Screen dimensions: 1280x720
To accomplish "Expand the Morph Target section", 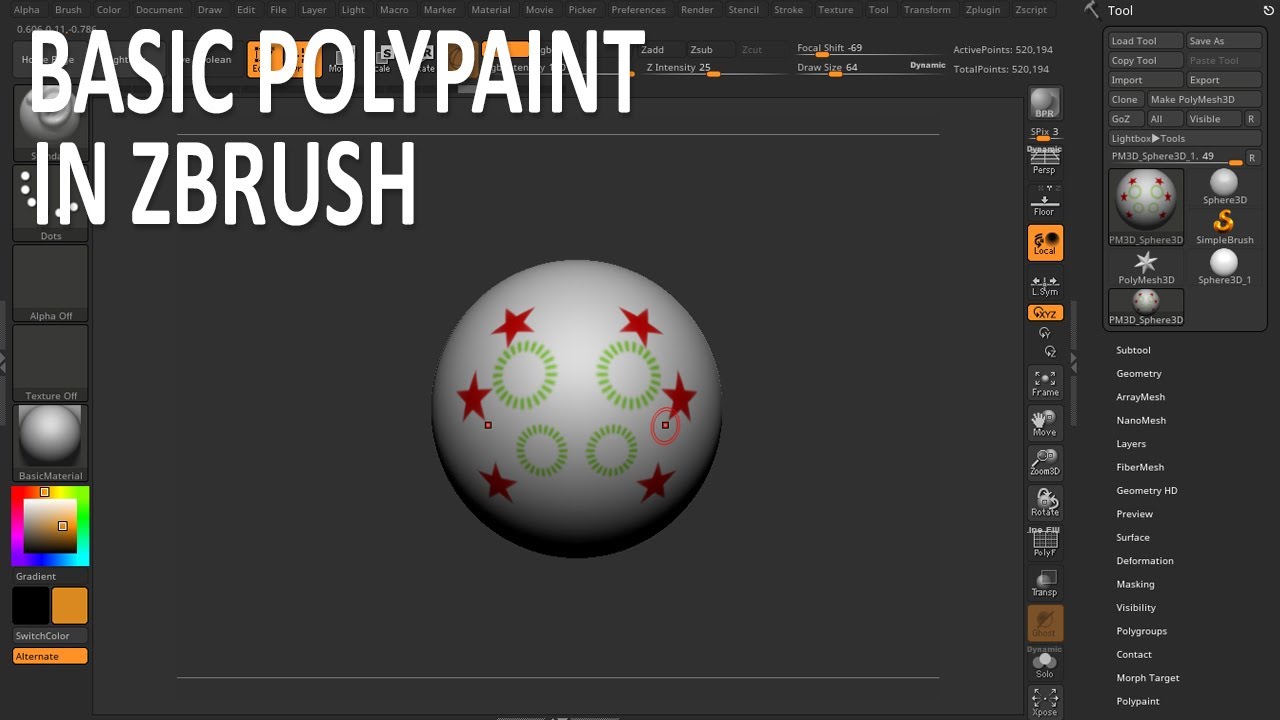I will coord(1148,678).
